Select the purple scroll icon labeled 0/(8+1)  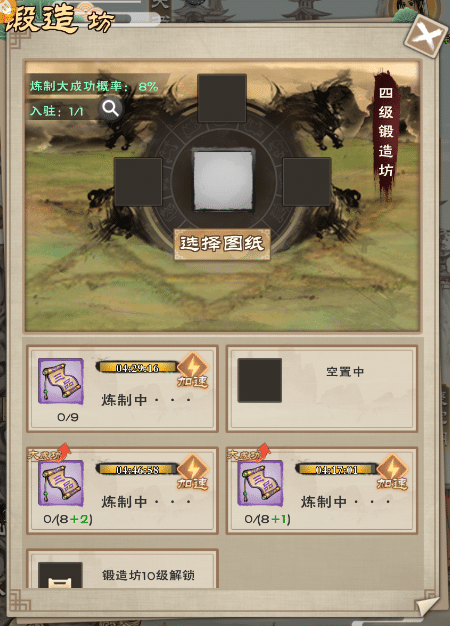click(x=260, y=483)
